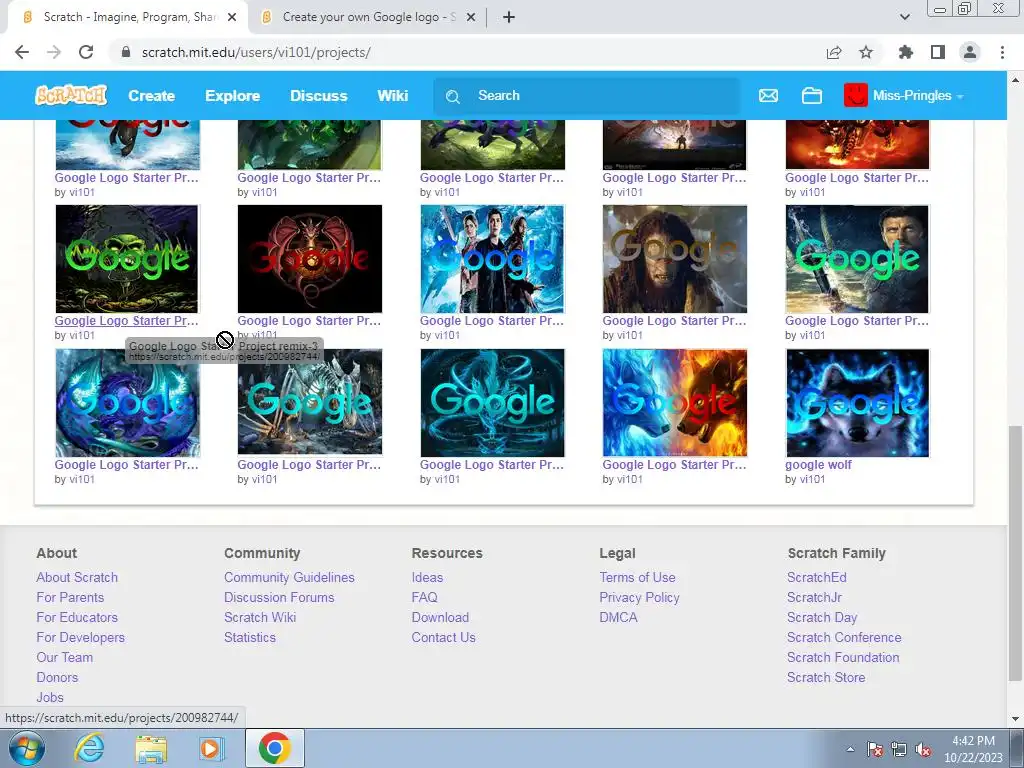
Task: Open For Educators link
Action: pyautogui.click(x=77, y=617)
